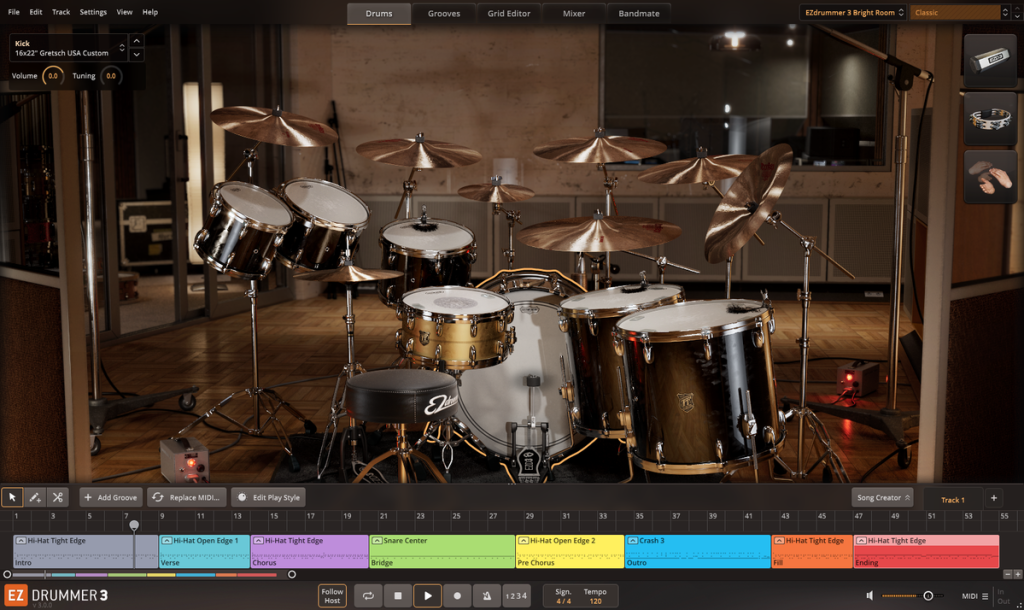This screenshot has height=610, width=1024.
Task: Click the Add Groove button
Action: [x=110, y=497]
